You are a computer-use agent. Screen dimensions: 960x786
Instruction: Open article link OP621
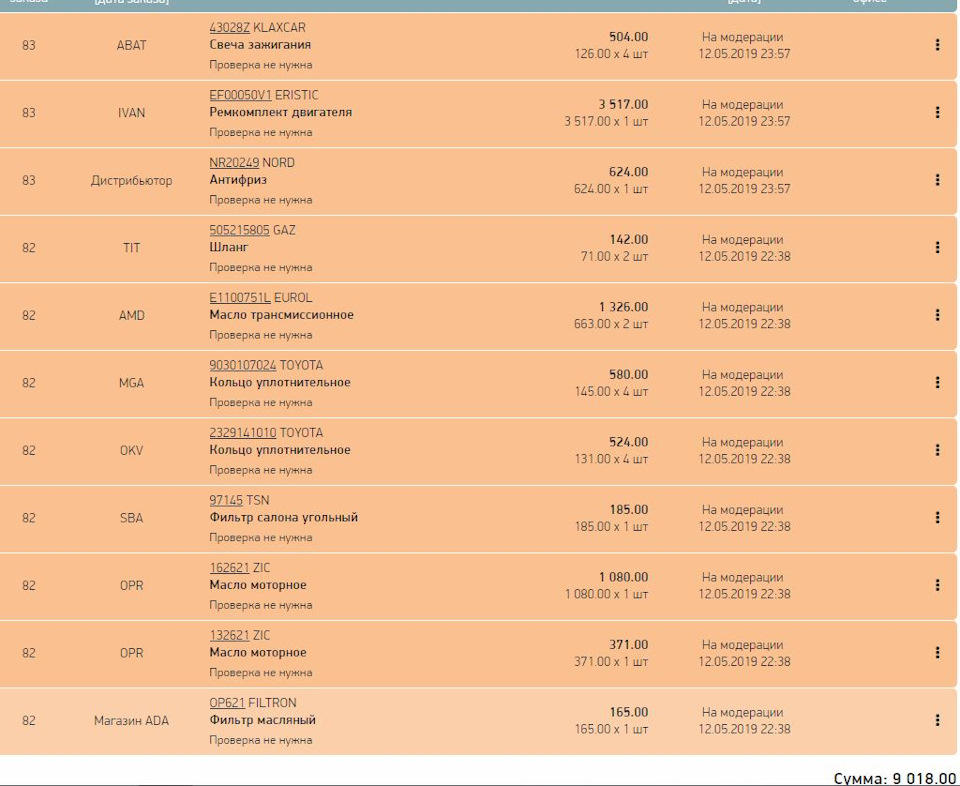(x=227, y=703)
